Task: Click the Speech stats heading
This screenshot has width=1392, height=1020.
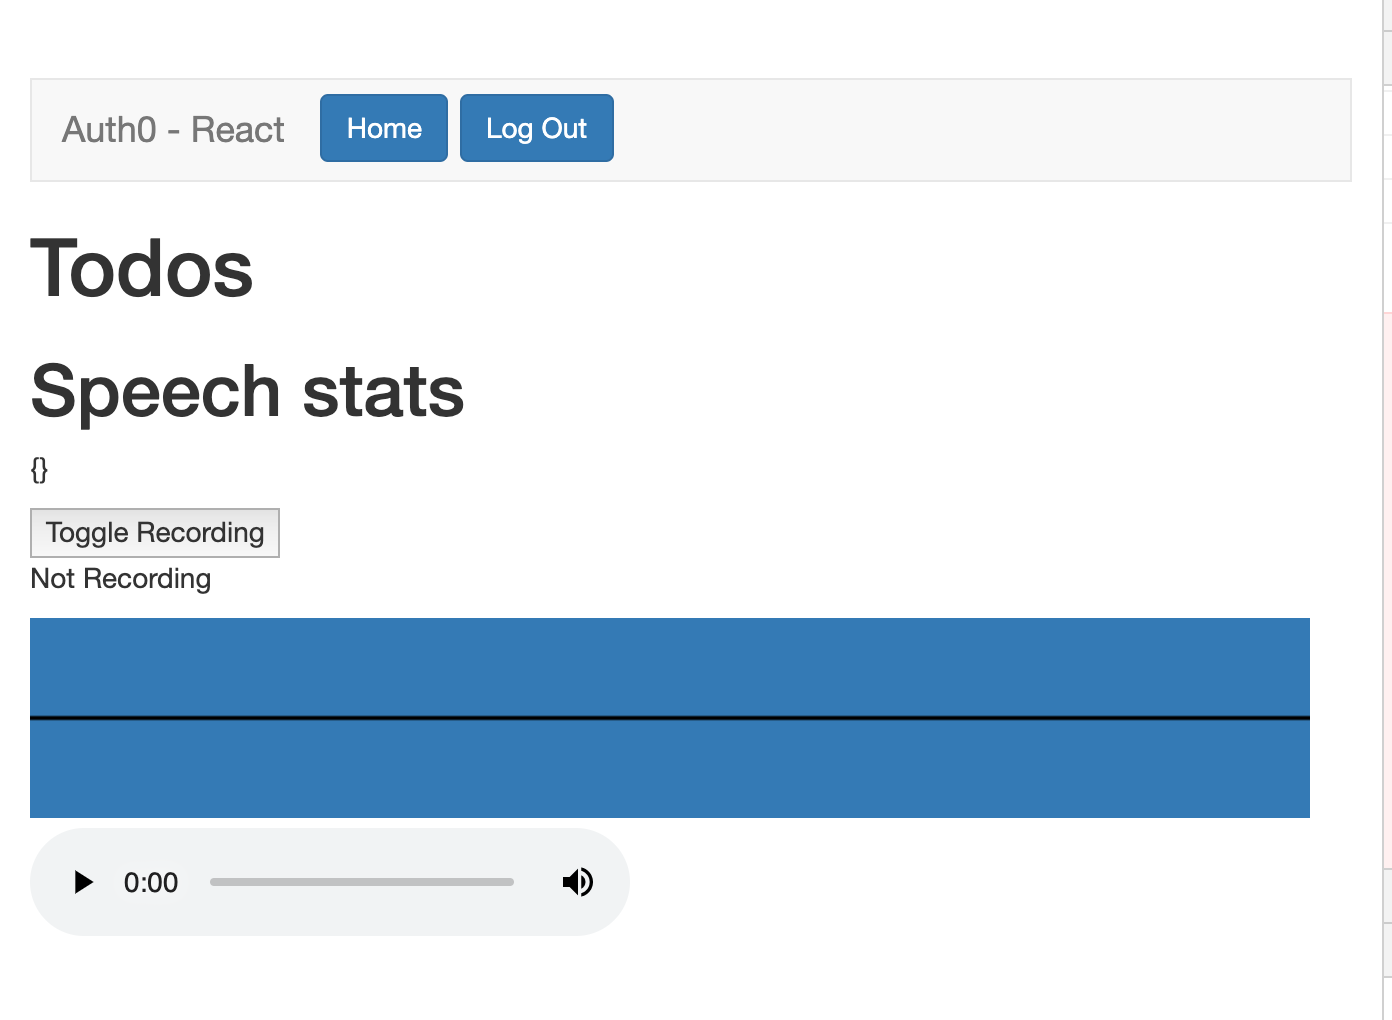Action: (248, 391)
